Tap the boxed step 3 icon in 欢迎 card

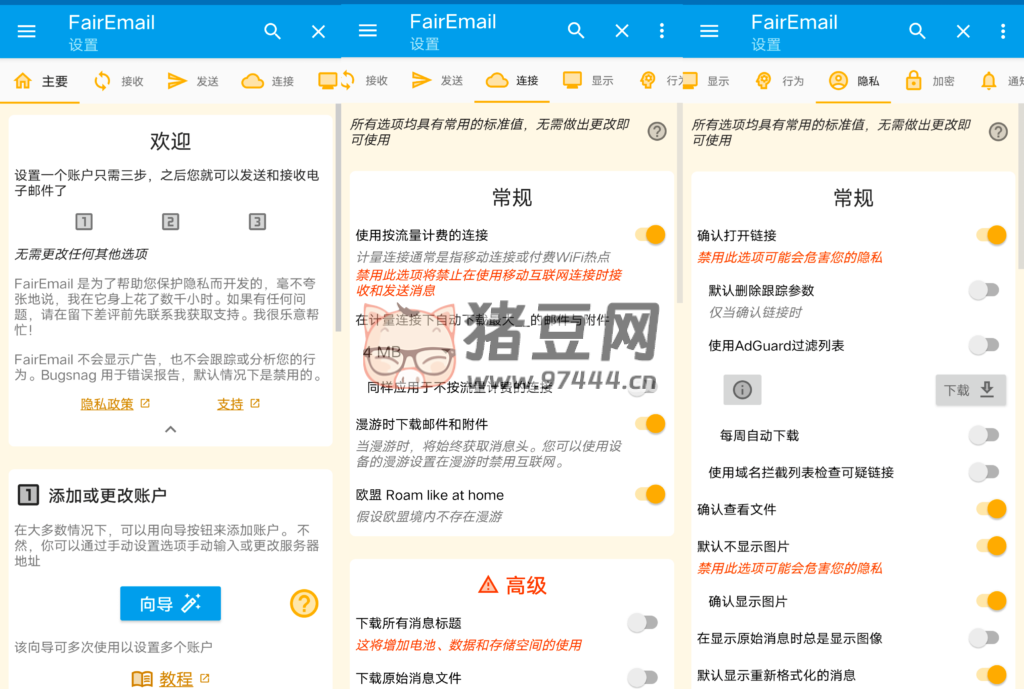click(x=258, y=222)
